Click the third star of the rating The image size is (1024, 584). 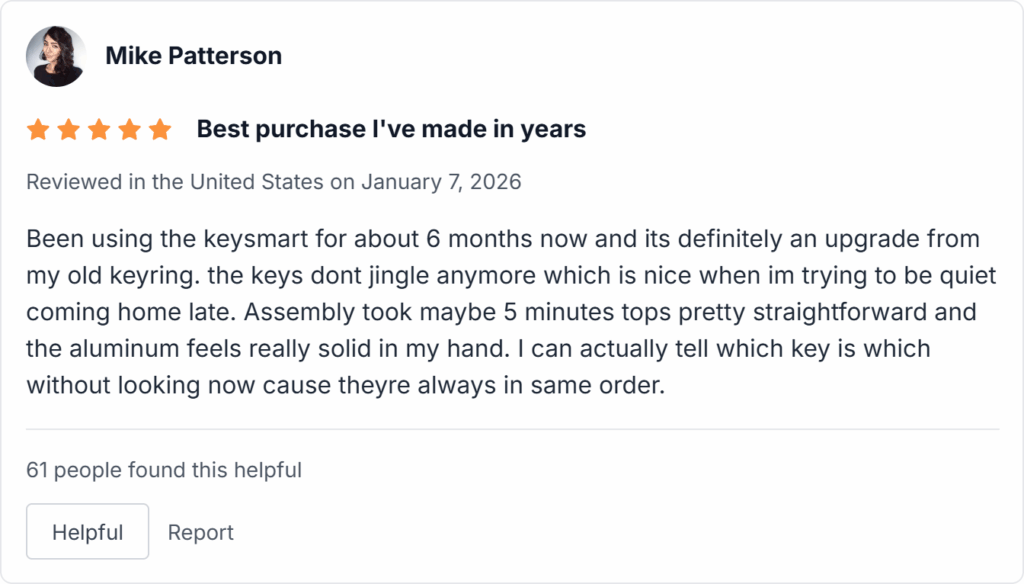100,128
